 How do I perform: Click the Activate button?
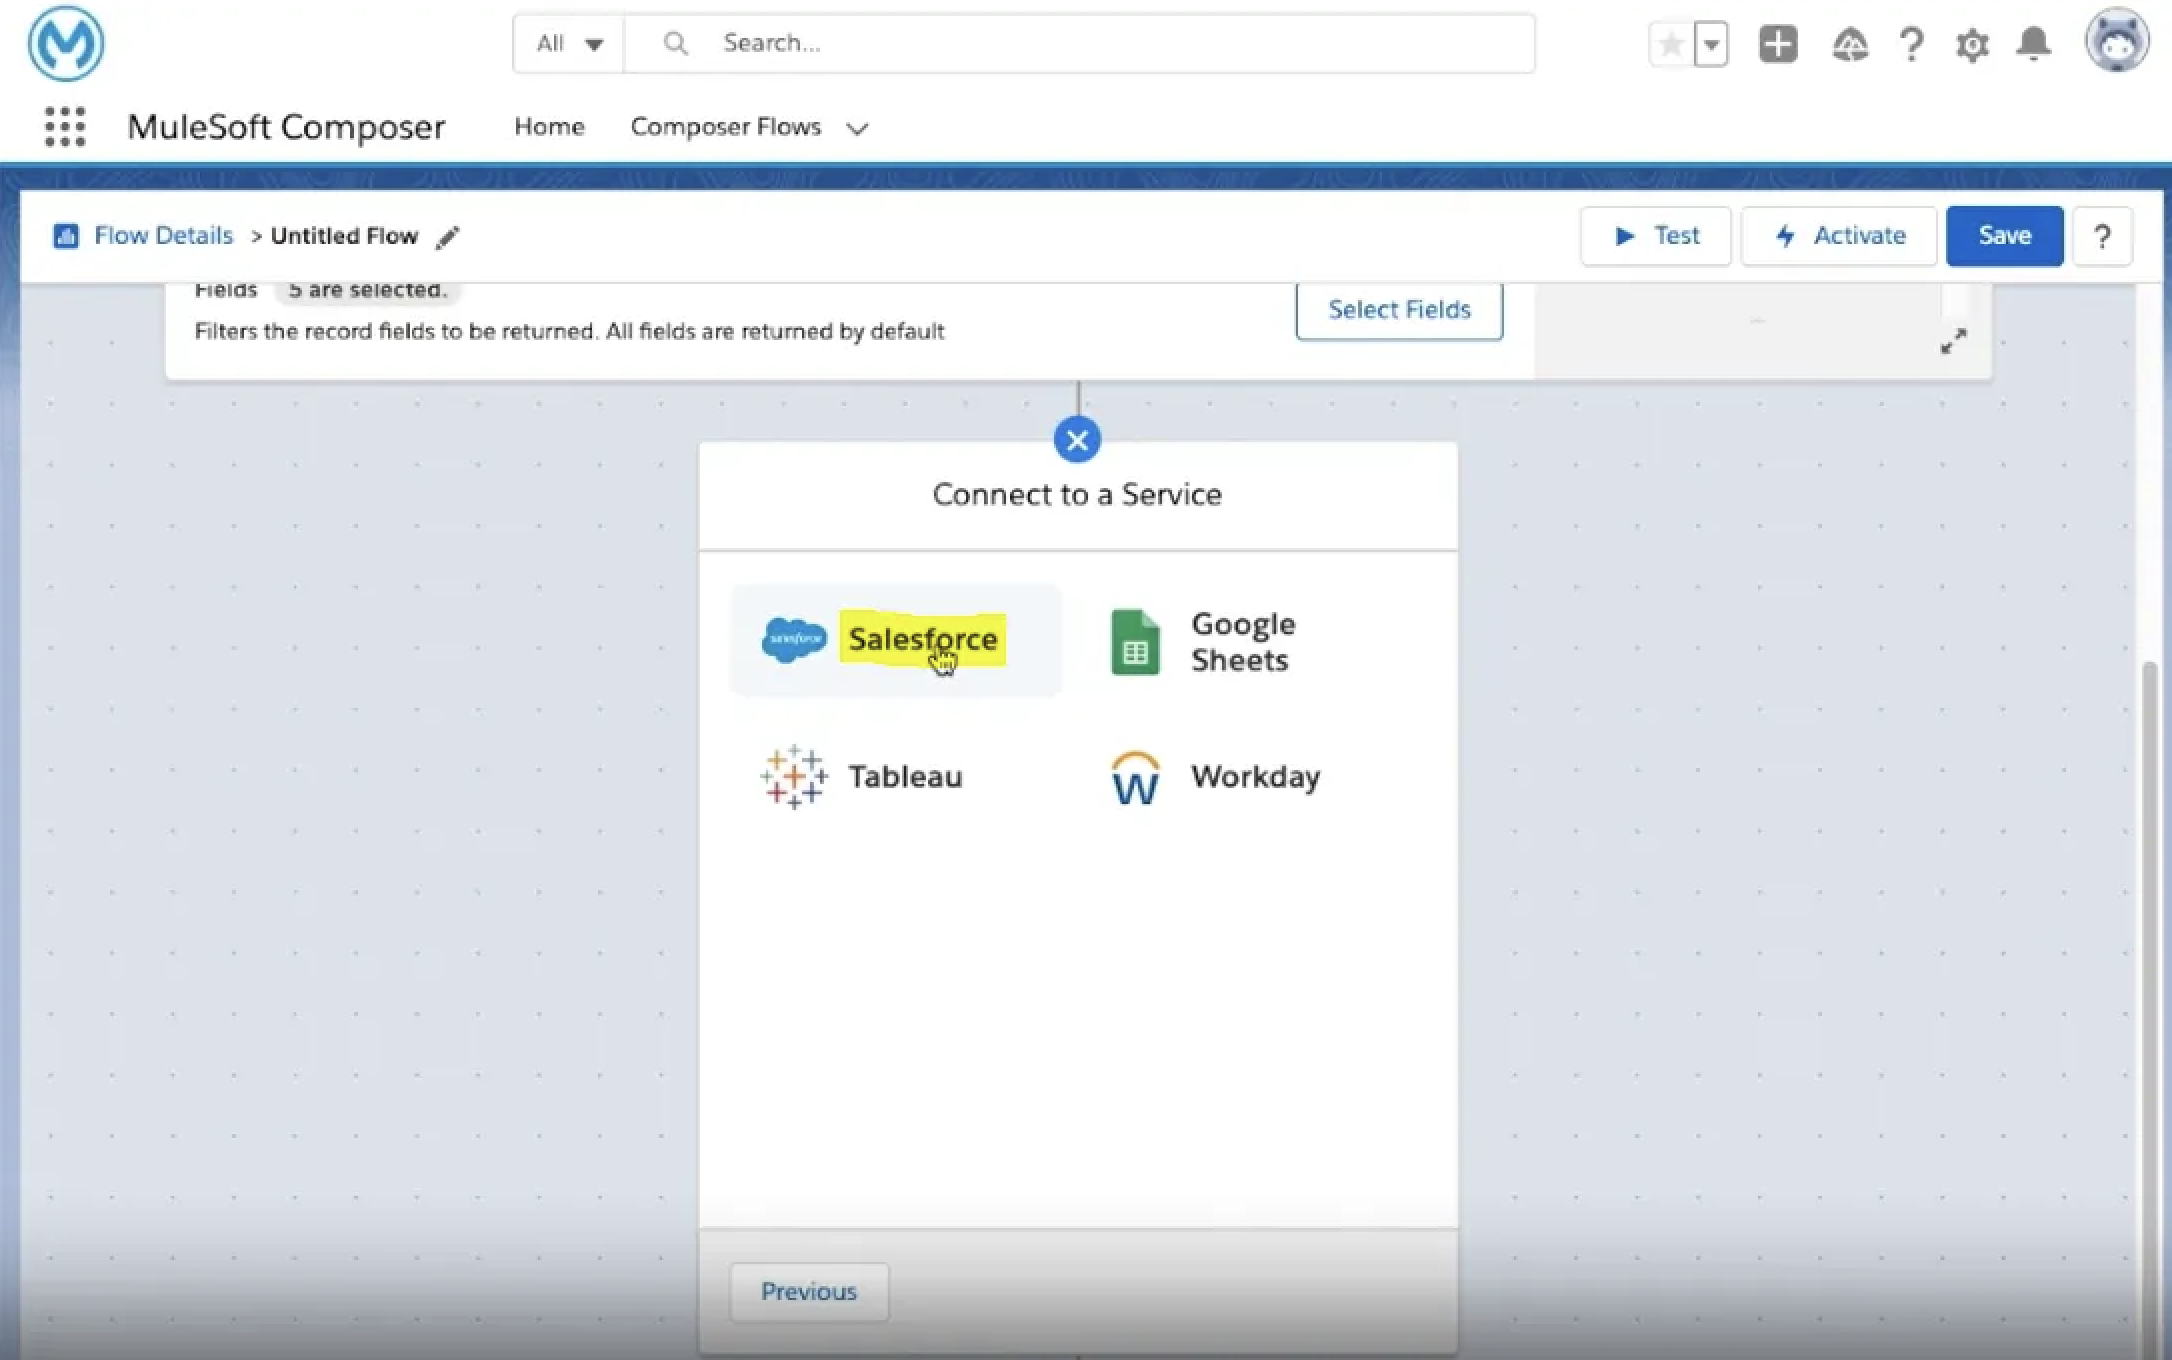coord(1838,236)
